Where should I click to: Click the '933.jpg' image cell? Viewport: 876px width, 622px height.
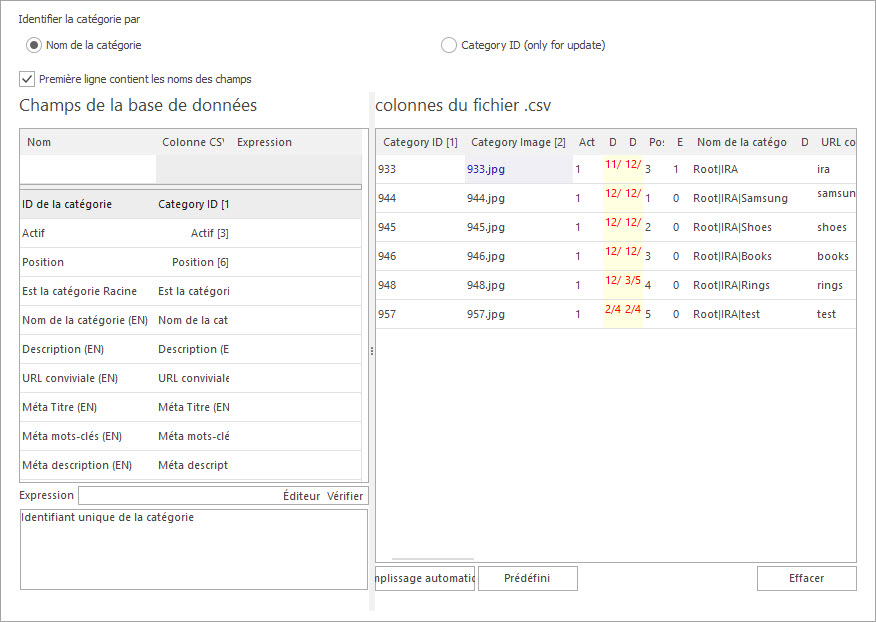[x=518, y=169]
